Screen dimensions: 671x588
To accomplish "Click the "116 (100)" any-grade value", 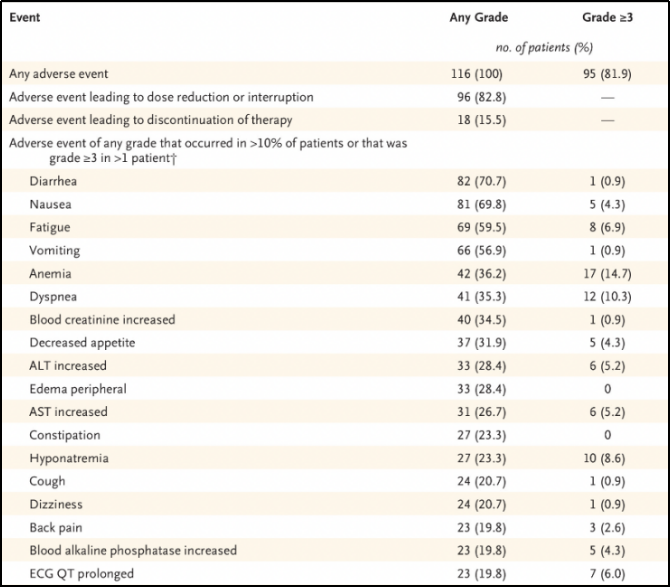I will click(x=478, y=74).
